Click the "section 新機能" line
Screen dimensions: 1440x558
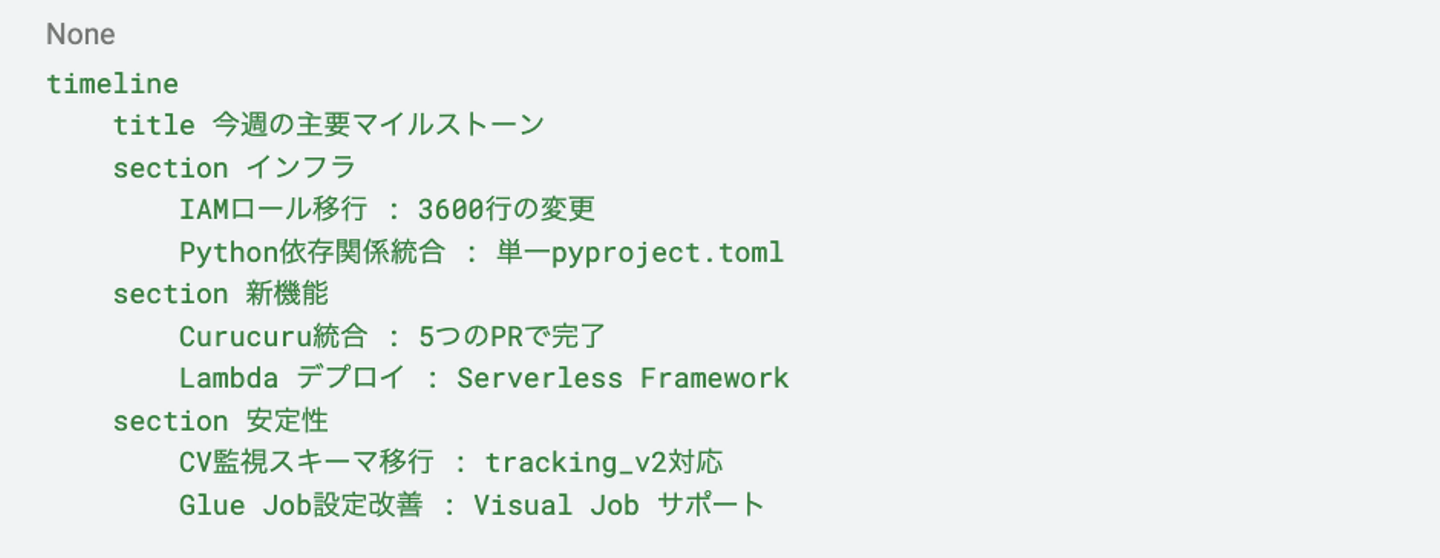(x=220, y=294)
